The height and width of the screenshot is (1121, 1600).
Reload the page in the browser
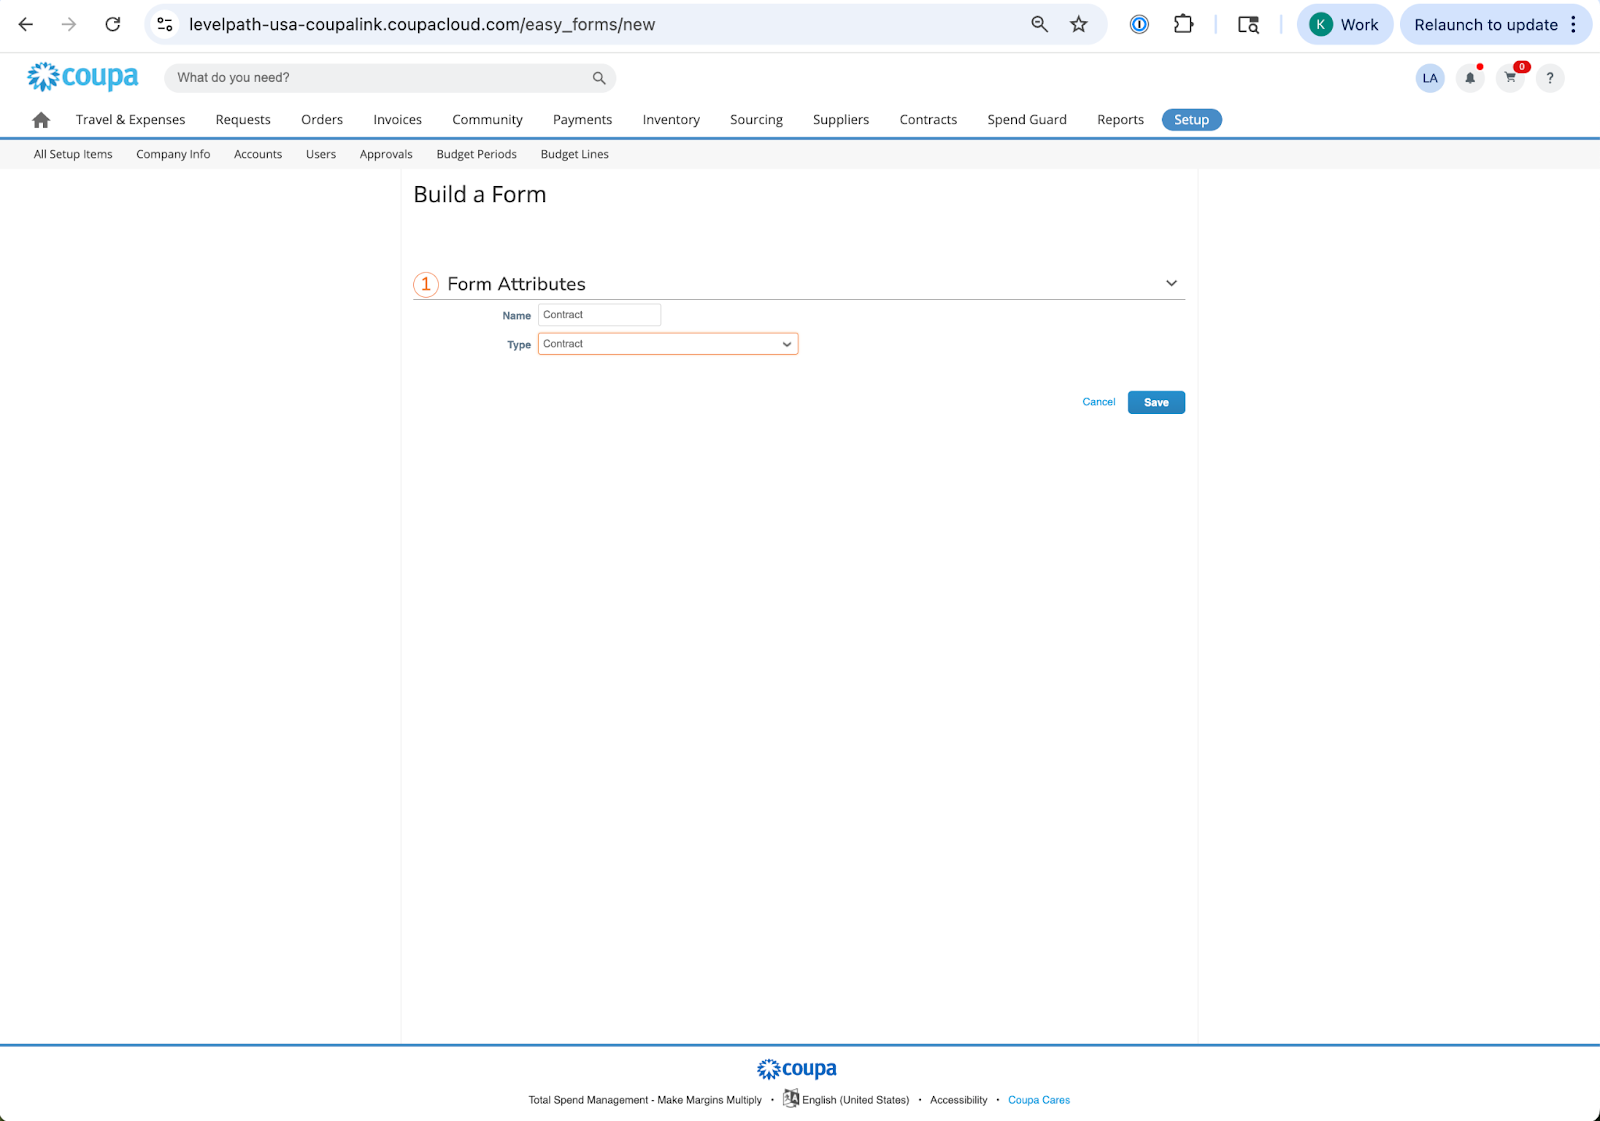[113, 25]
